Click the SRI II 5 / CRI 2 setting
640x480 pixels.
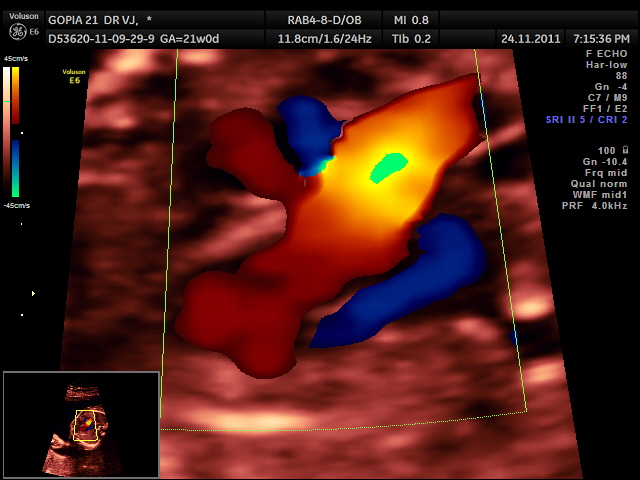point(586,119)
